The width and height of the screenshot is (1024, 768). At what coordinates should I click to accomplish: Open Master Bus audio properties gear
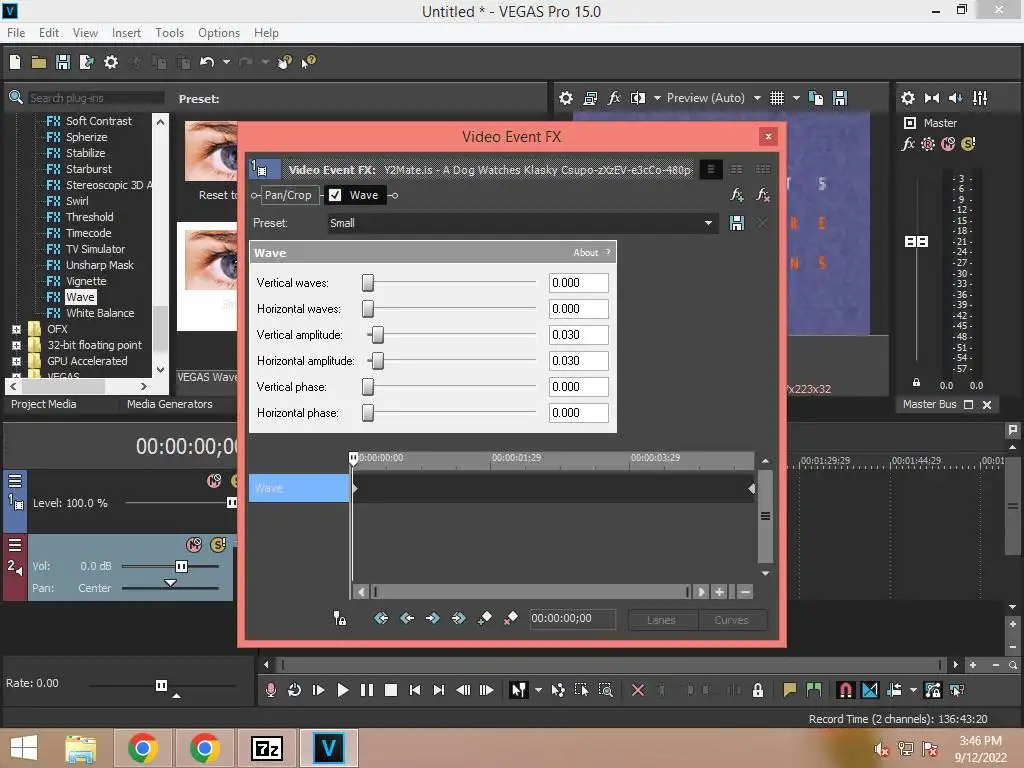click(x=908, y=98)
